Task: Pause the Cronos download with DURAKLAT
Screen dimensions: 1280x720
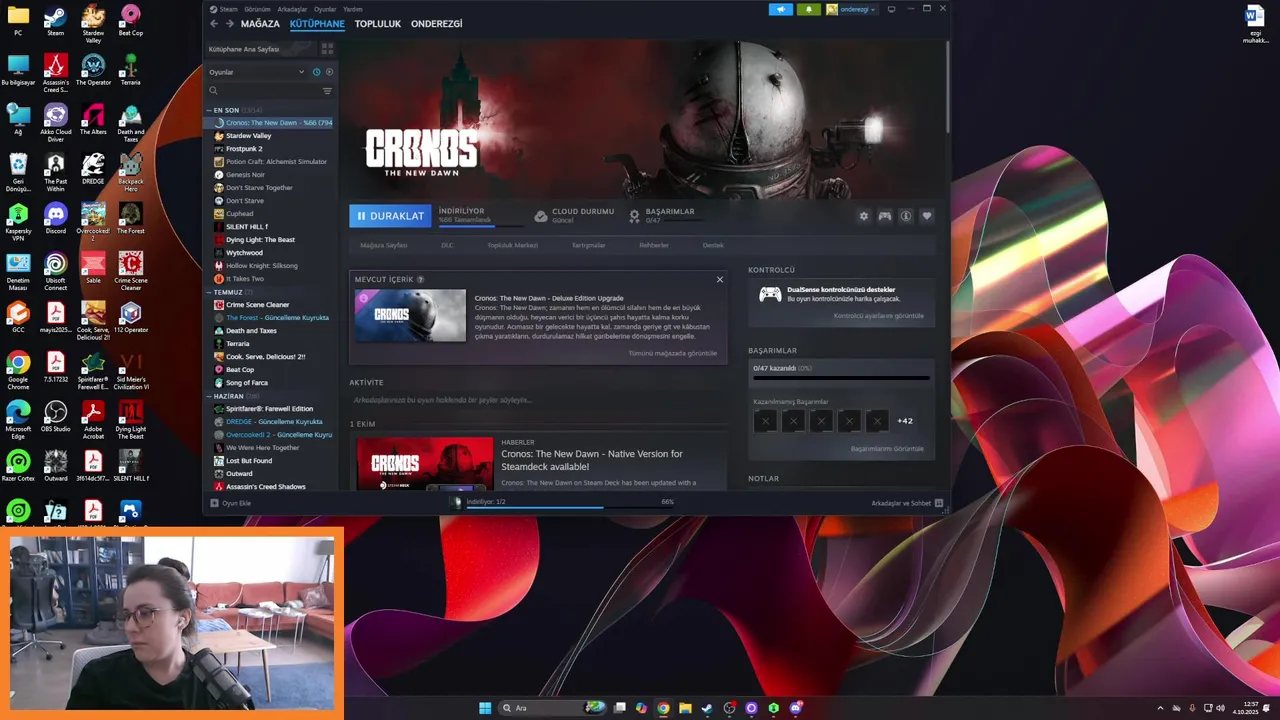Action: tap(389, 216)
